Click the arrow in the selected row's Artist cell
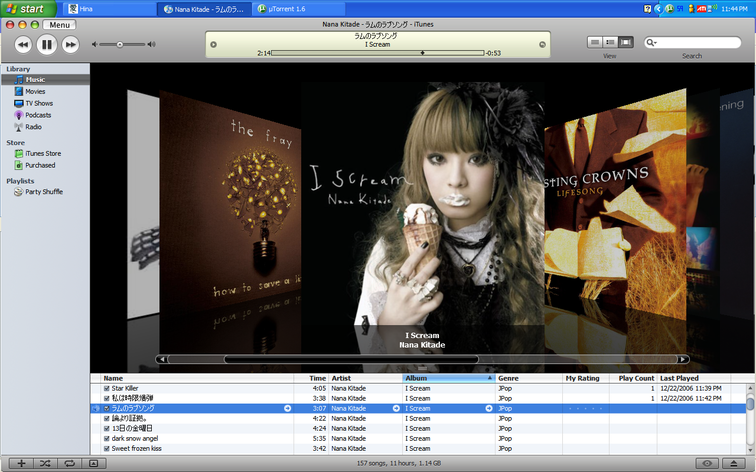Image resolution: width=756 pixels, height=472 pixels. point(396,408)
